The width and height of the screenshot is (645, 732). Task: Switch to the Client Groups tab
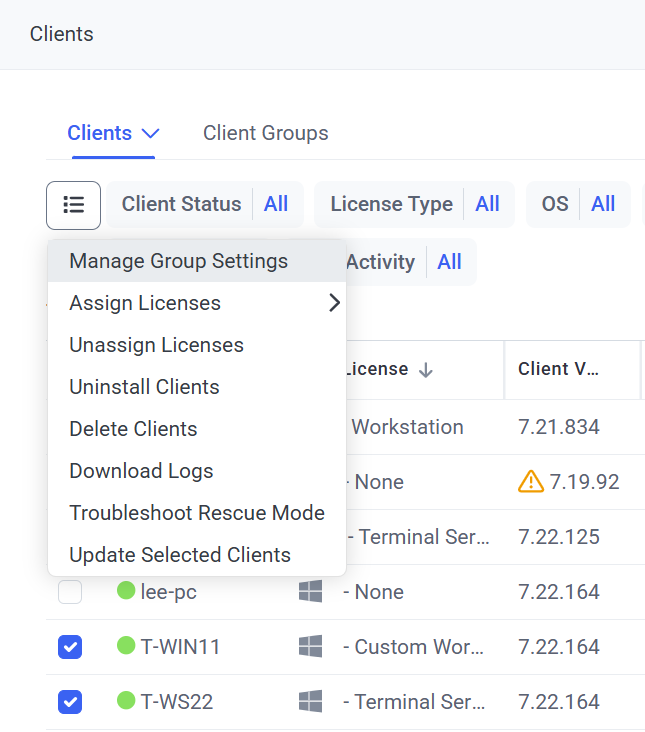click(265, 133)
